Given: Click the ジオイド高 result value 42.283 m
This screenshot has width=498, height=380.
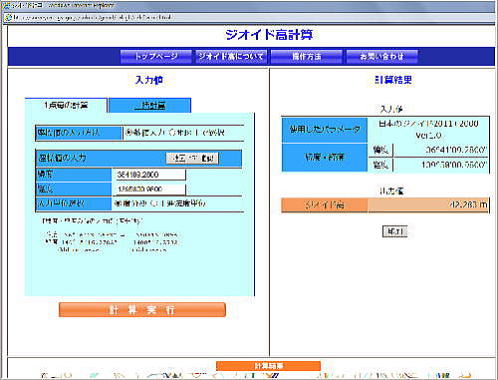Looking at the screenshot, I should 468,204.
